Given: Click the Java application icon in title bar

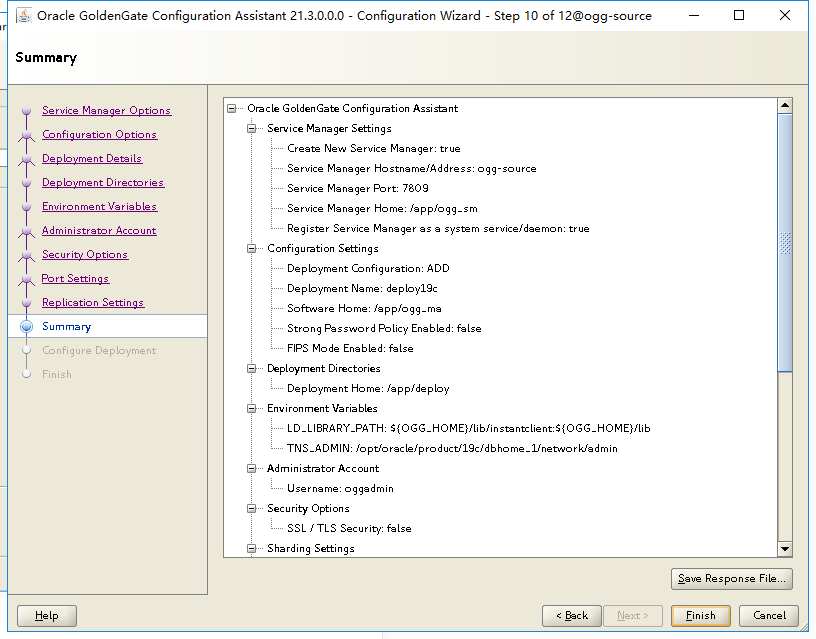Looking at the screenshot, I should click(23, 16).
